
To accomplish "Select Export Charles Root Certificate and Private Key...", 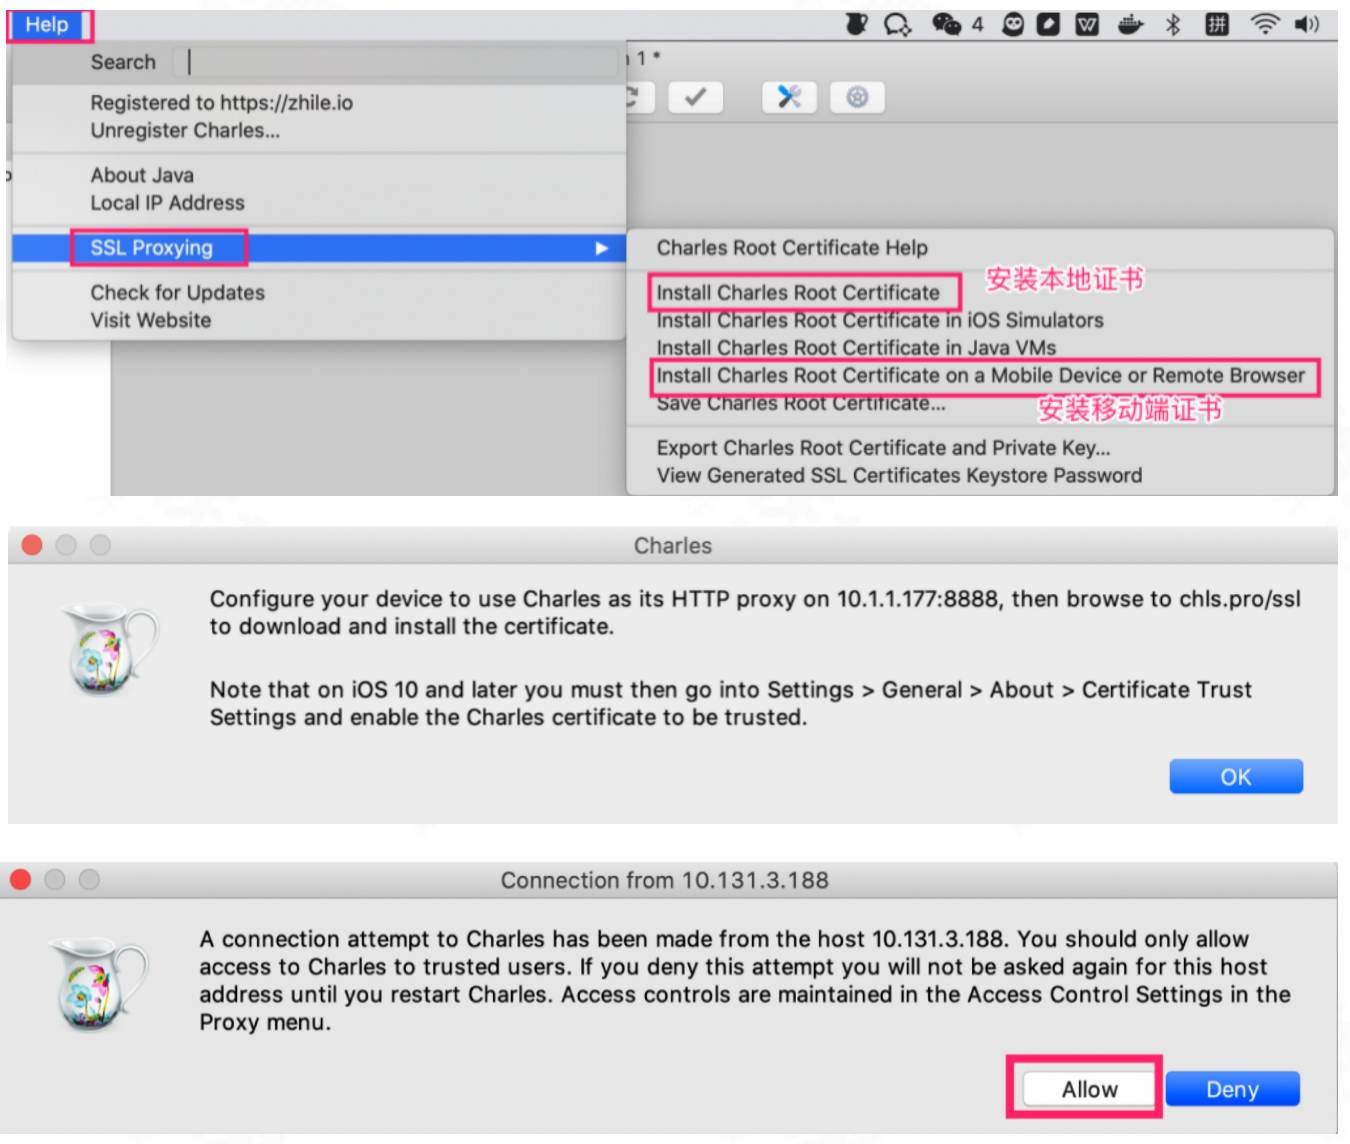I will [x=883, y=448].
